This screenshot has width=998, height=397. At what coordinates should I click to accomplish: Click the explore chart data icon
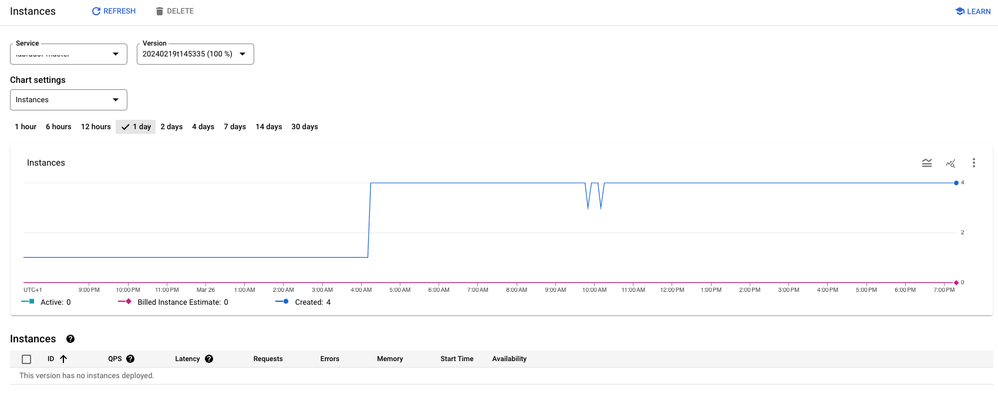pos(950,163)
